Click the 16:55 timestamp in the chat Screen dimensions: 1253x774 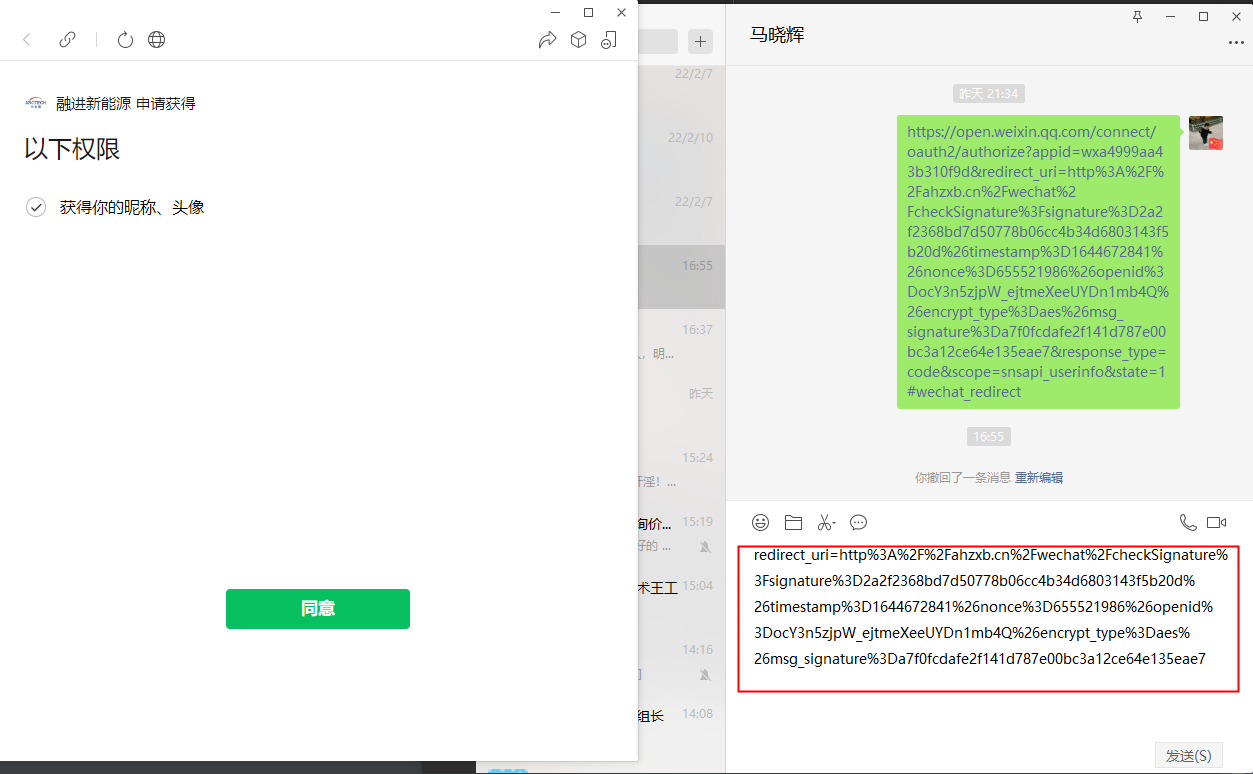988,437
